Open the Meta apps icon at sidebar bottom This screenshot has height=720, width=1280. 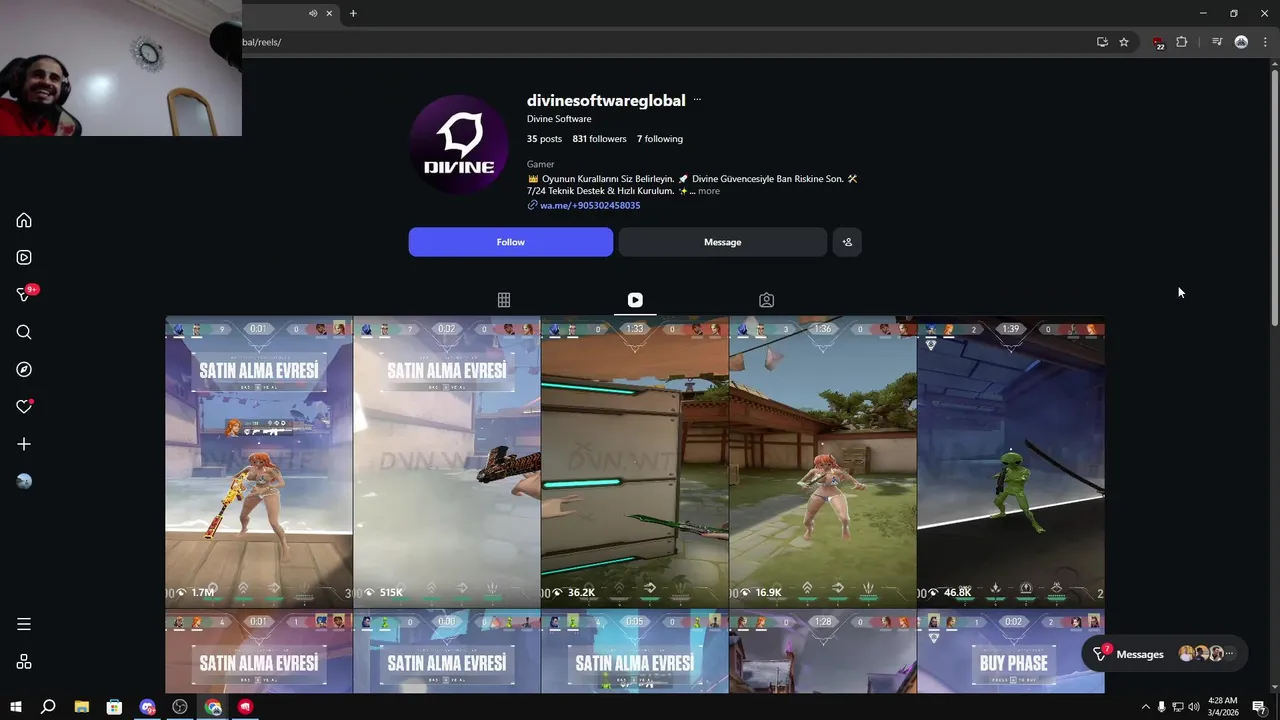coord(24,661)
